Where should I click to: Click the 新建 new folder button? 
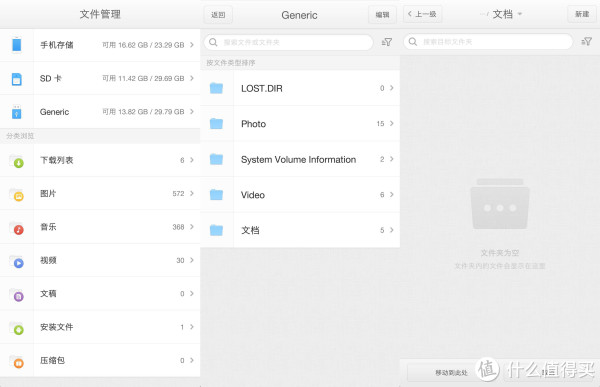(x=582, y=14)
